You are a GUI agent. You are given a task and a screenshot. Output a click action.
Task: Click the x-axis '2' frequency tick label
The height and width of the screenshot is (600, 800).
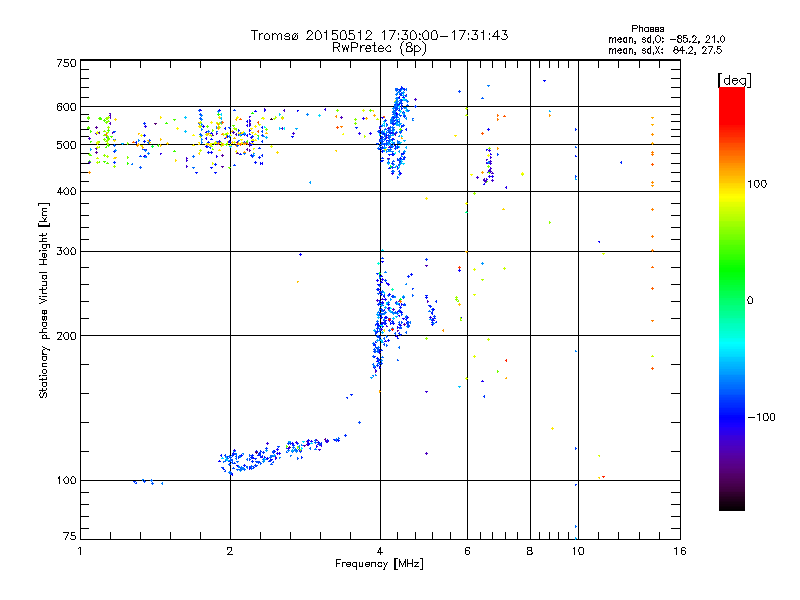tap(230, 551)
